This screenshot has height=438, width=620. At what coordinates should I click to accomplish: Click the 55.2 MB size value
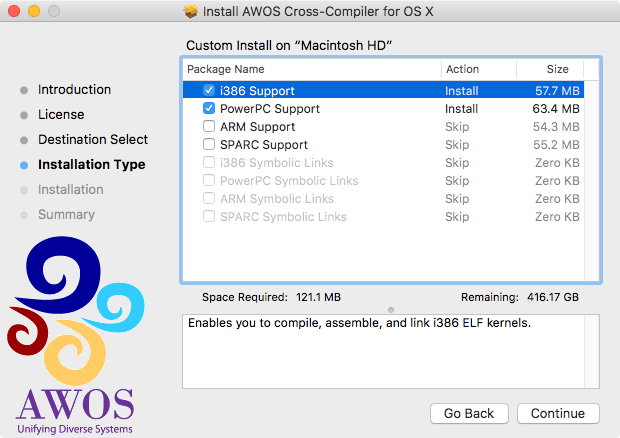tap(556, 145)
